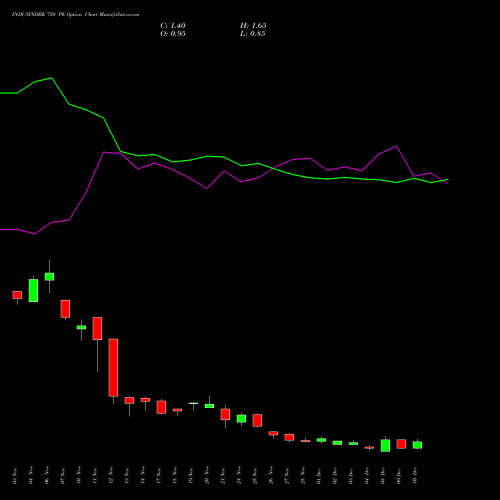Click the "20 Nov" date axis label
This screenshot has height=500, width=500.
coord(207,475)
